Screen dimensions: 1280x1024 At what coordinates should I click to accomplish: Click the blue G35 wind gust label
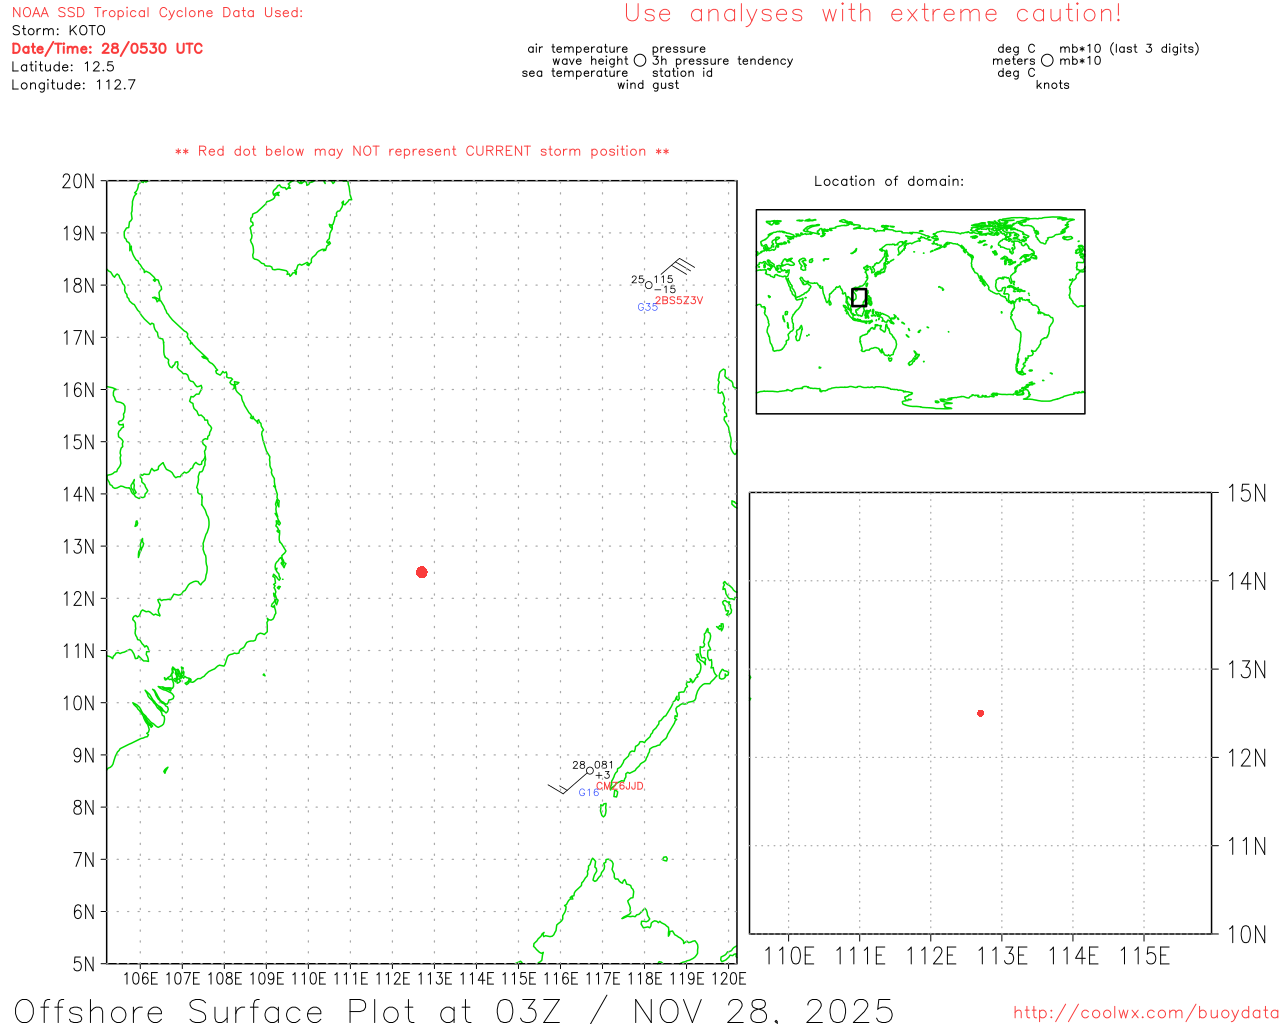[647, 307]
